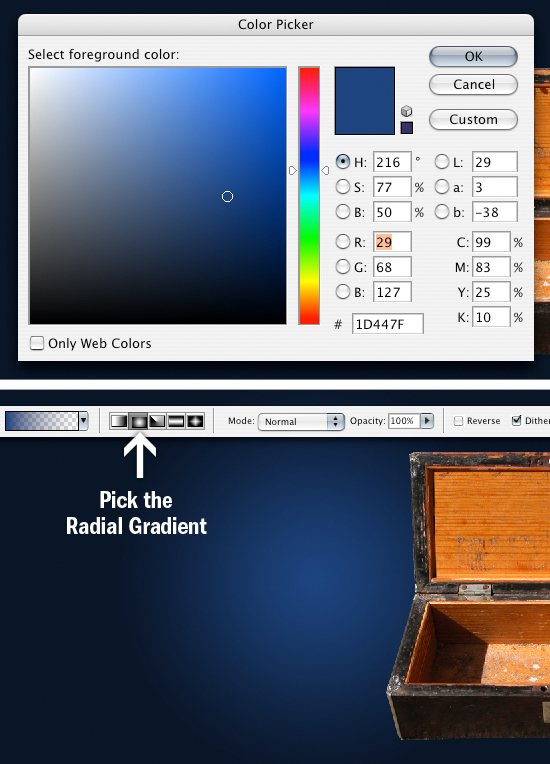Select the Radial Gradient icon
The height and width of the screenshot is (764, 550).
click(138, 421)
